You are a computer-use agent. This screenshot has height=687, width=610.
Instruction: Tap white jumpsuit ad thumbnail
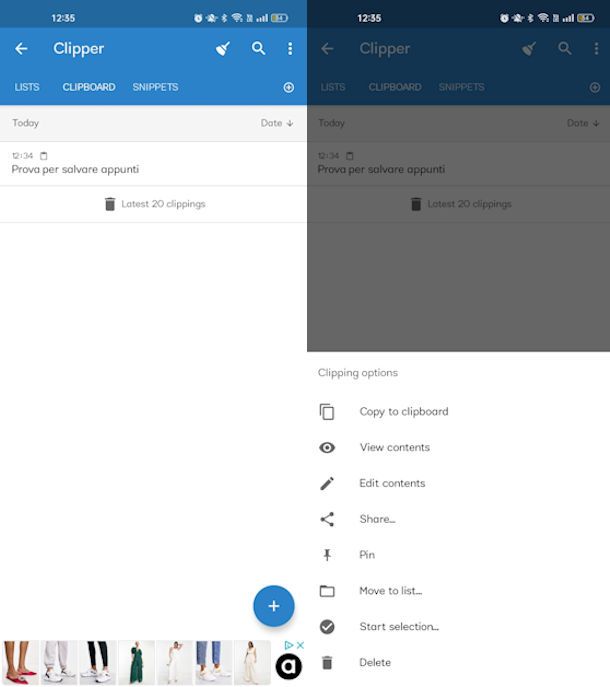[175, 662]
